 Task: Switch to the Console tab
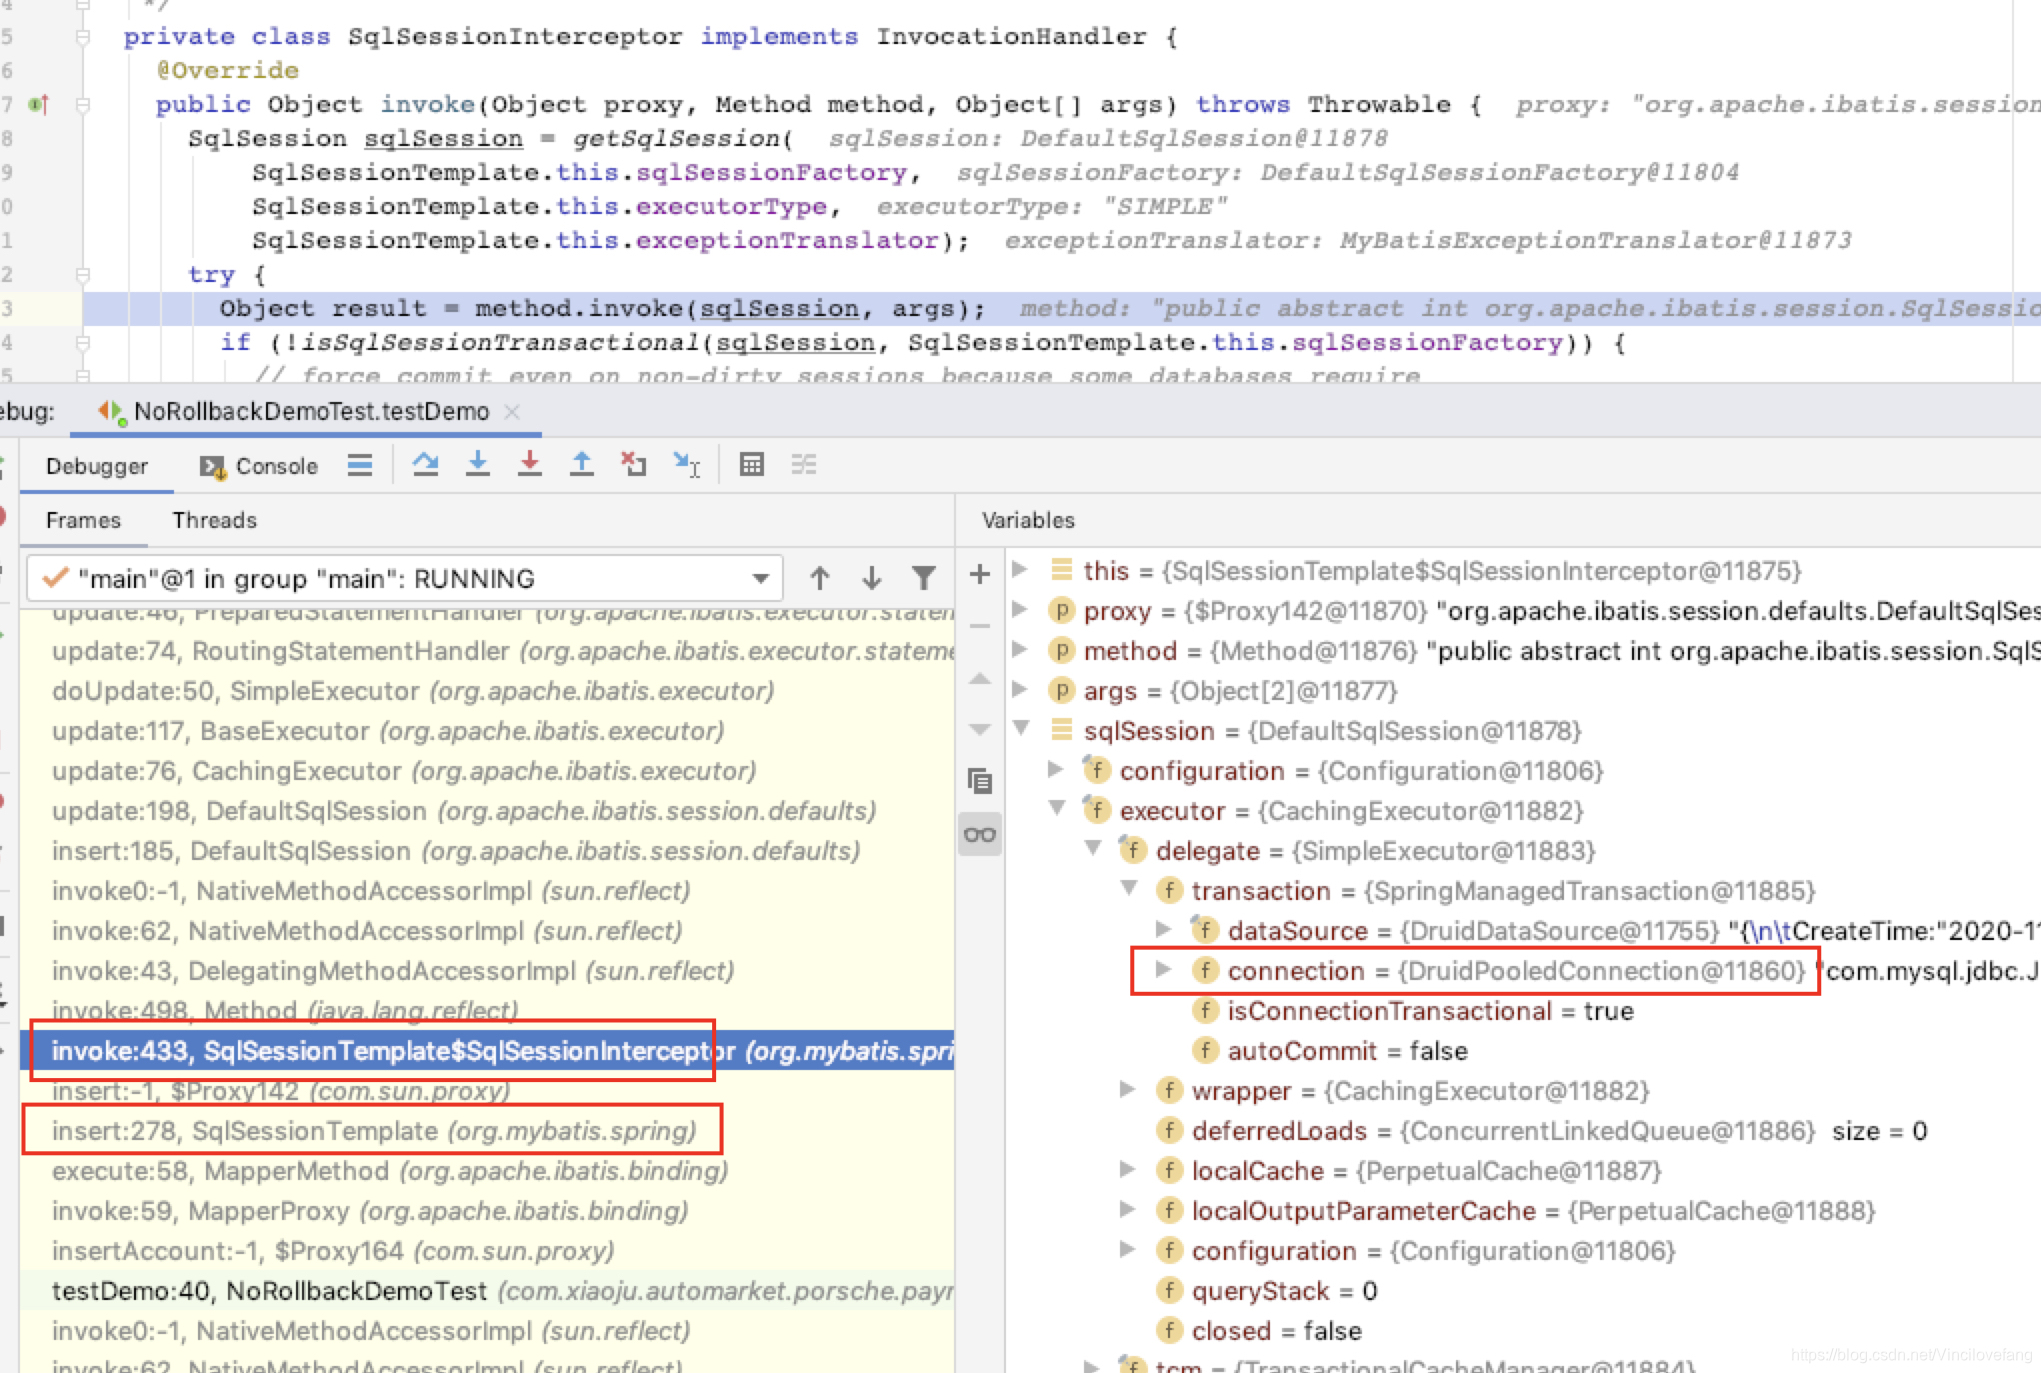[x=273, y=466]
